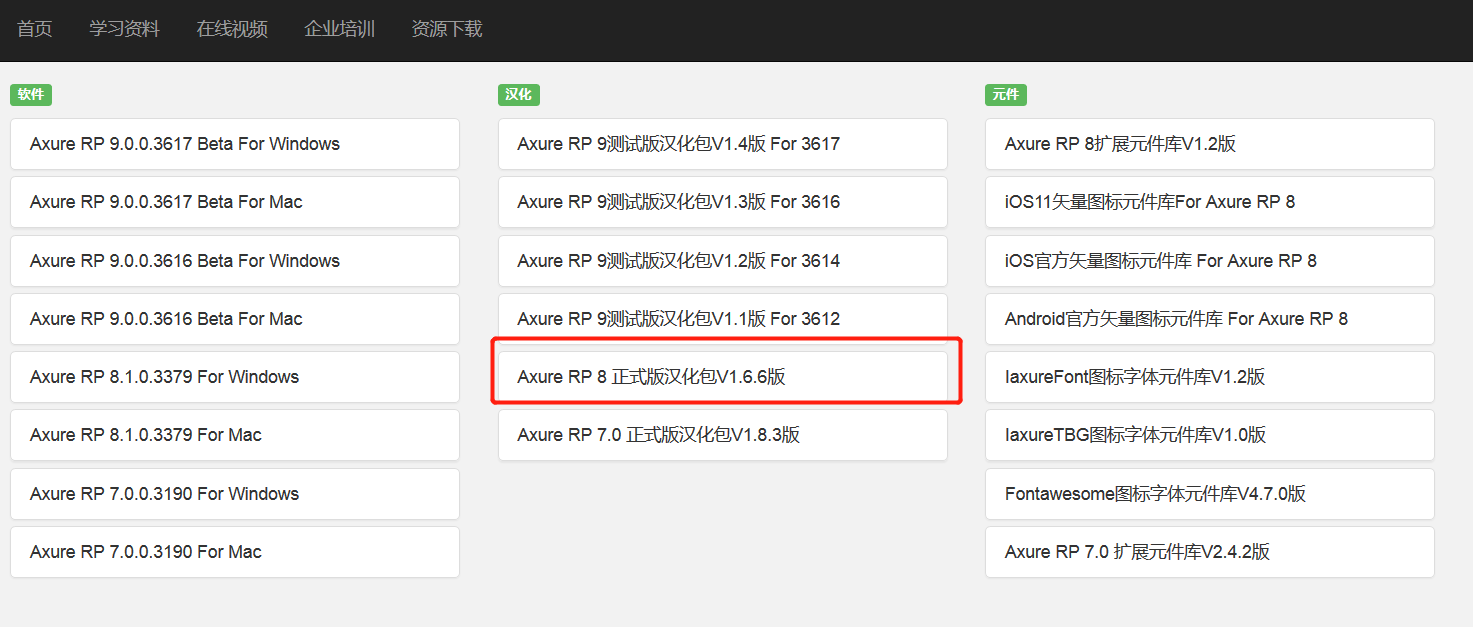Image resolution: width=1473 pixels, height=627 pixels.
Task: Choose Axure RP 7.0.0.3190 For Windows
Action: (235, 494)
